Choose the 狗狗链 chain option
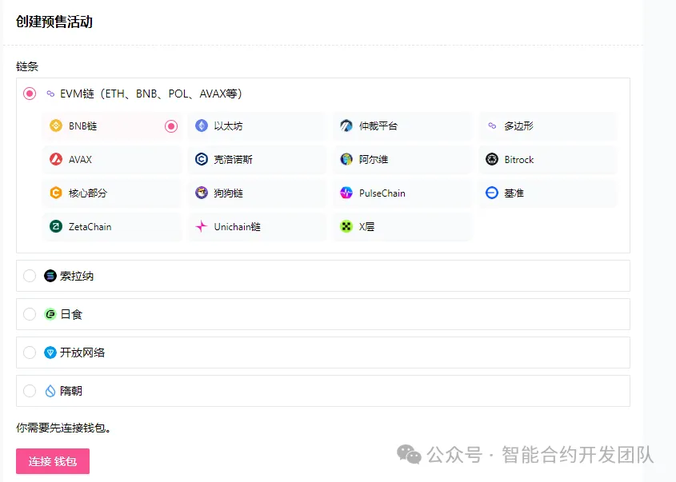 click(257, 193)
